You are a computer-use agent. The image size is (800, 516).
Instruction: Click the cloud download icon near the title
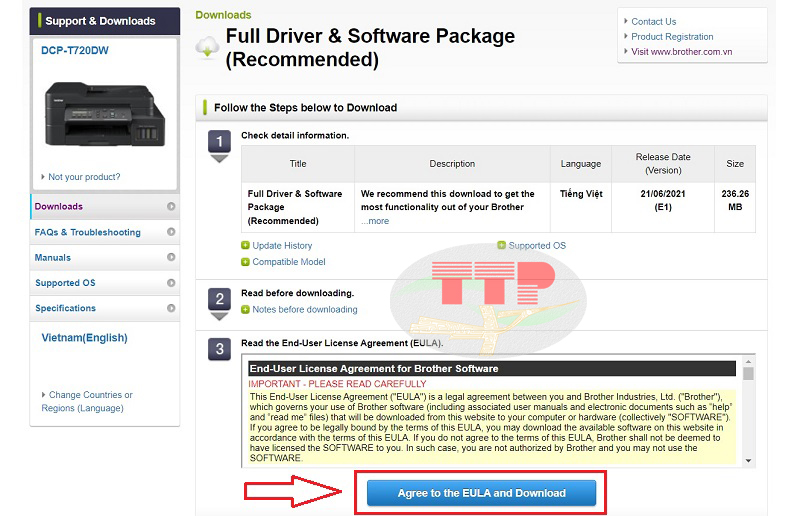pos(207,47)
